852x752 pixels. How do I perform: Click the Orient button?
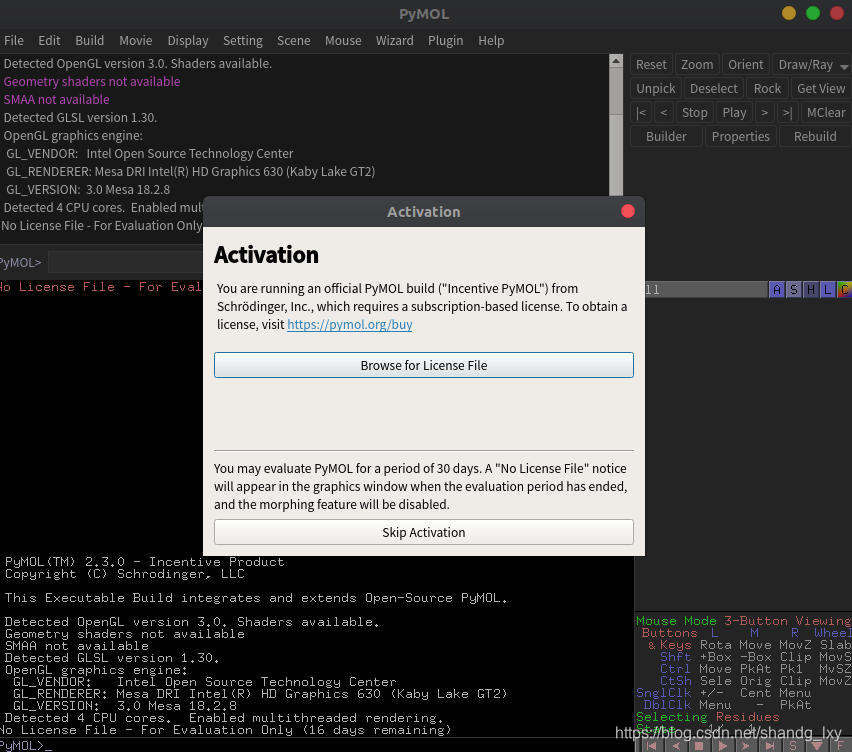(x=746, y=65)
